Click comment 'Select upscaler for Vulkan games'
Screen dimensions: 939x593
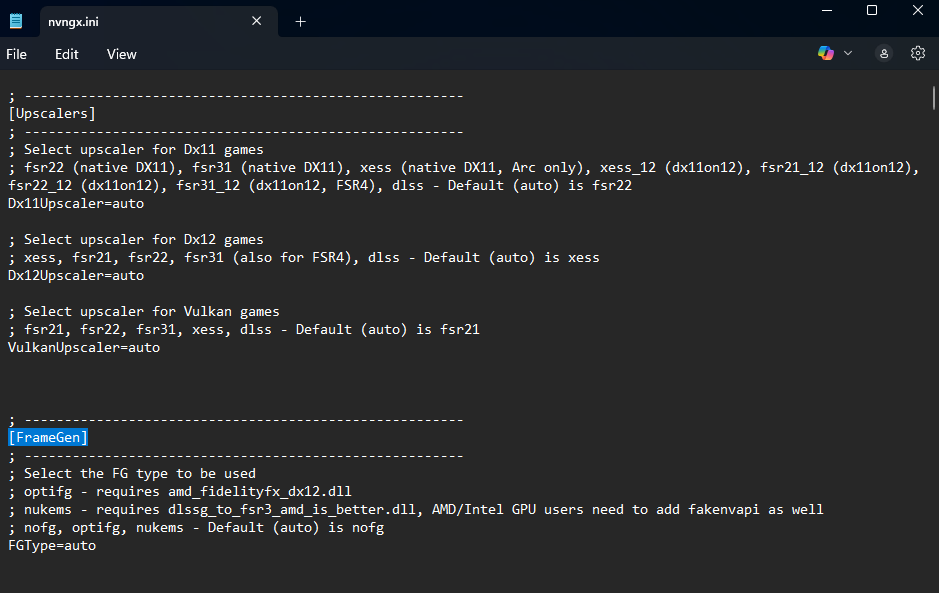144,311
